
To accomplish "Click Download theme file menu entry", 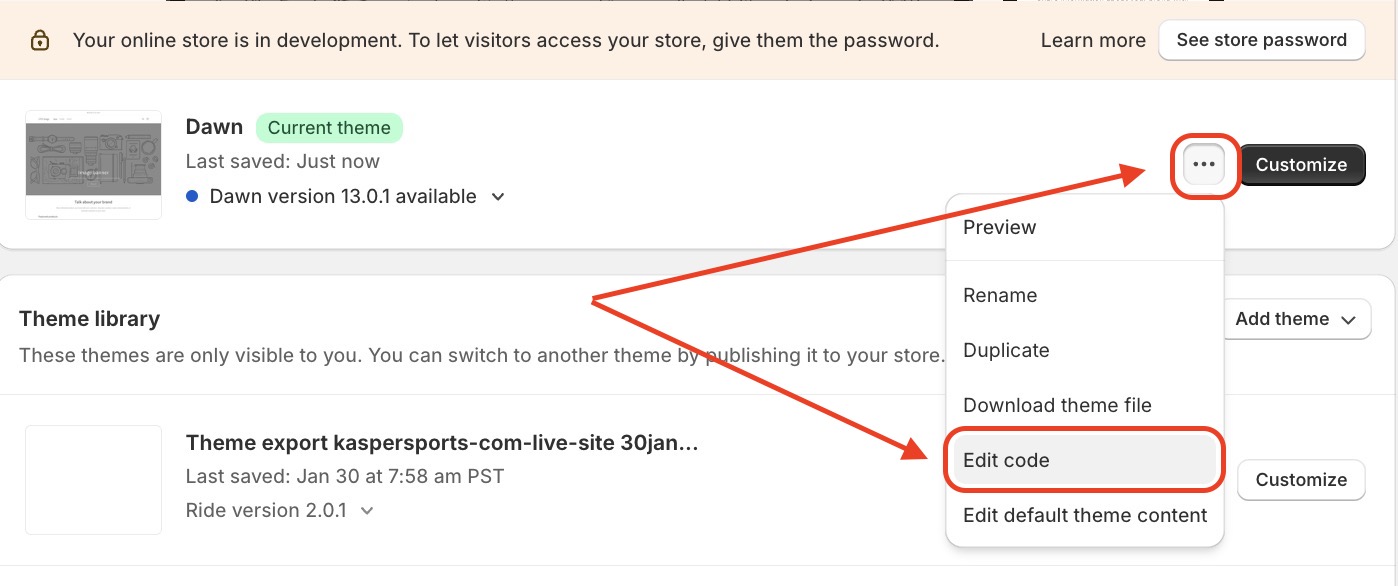I will click(1057, 405).
